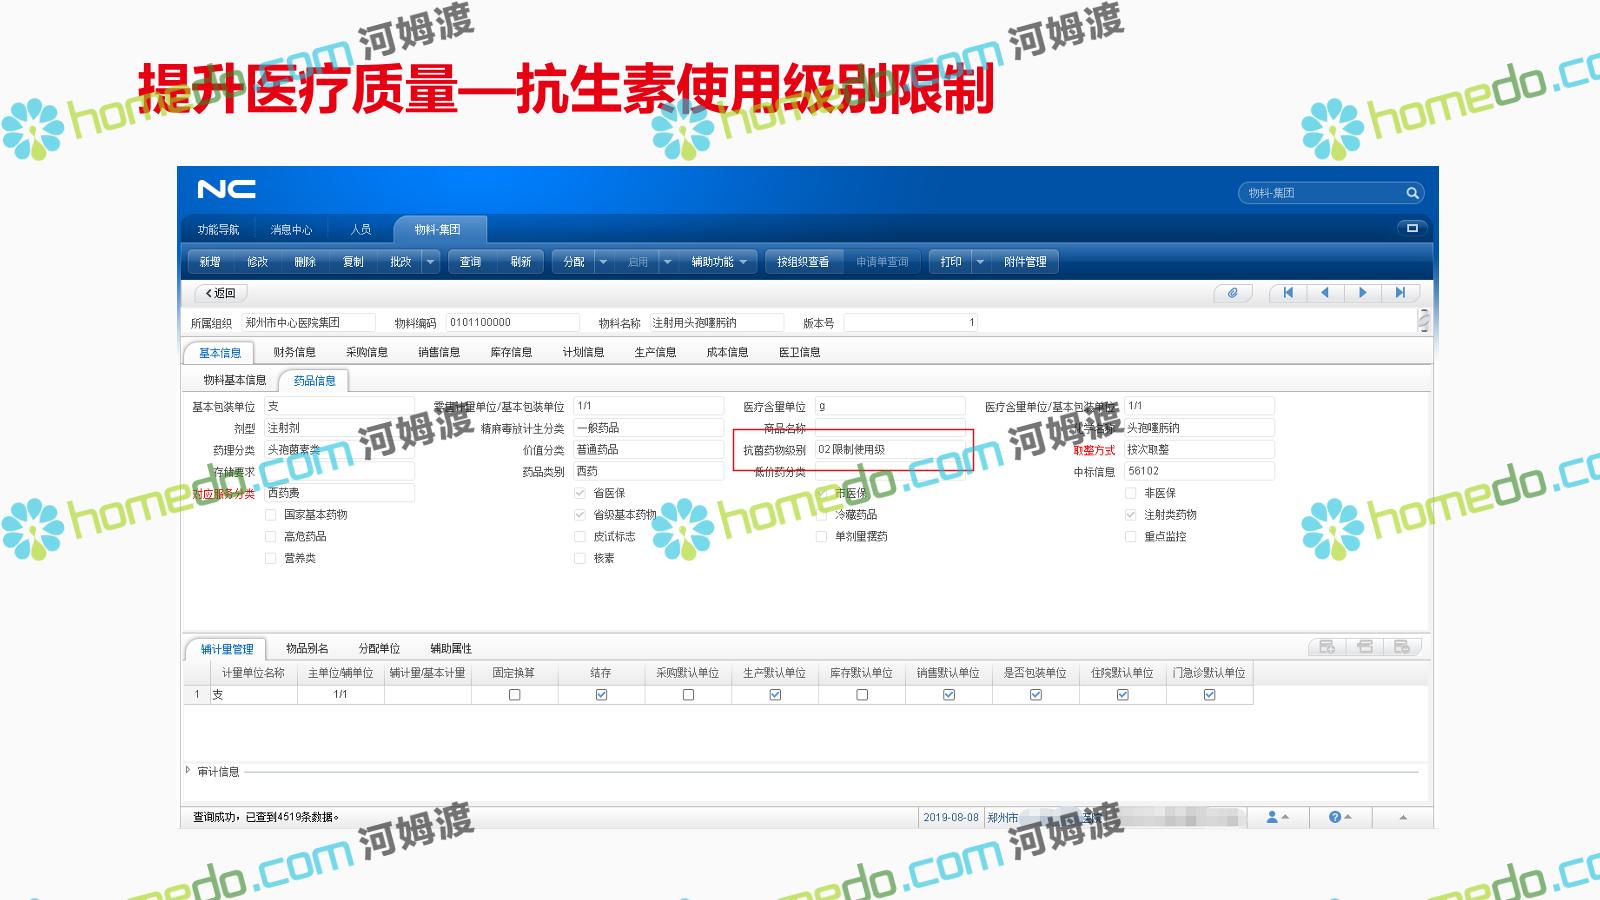Click the search magnifier icon in the top bar
The image size is (1600, 900).
pyautogui.click(x=1412, y=193)
